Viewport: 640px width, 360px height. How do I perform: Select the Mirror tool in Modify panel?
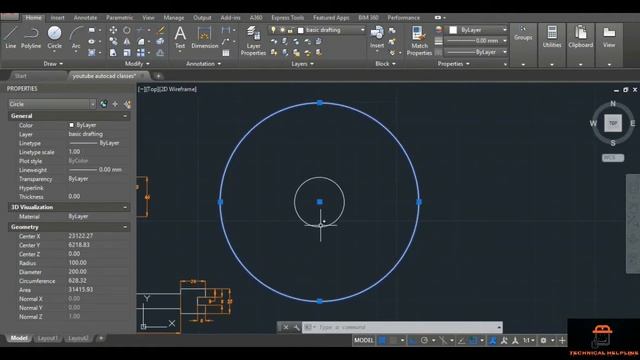point(127,41)
